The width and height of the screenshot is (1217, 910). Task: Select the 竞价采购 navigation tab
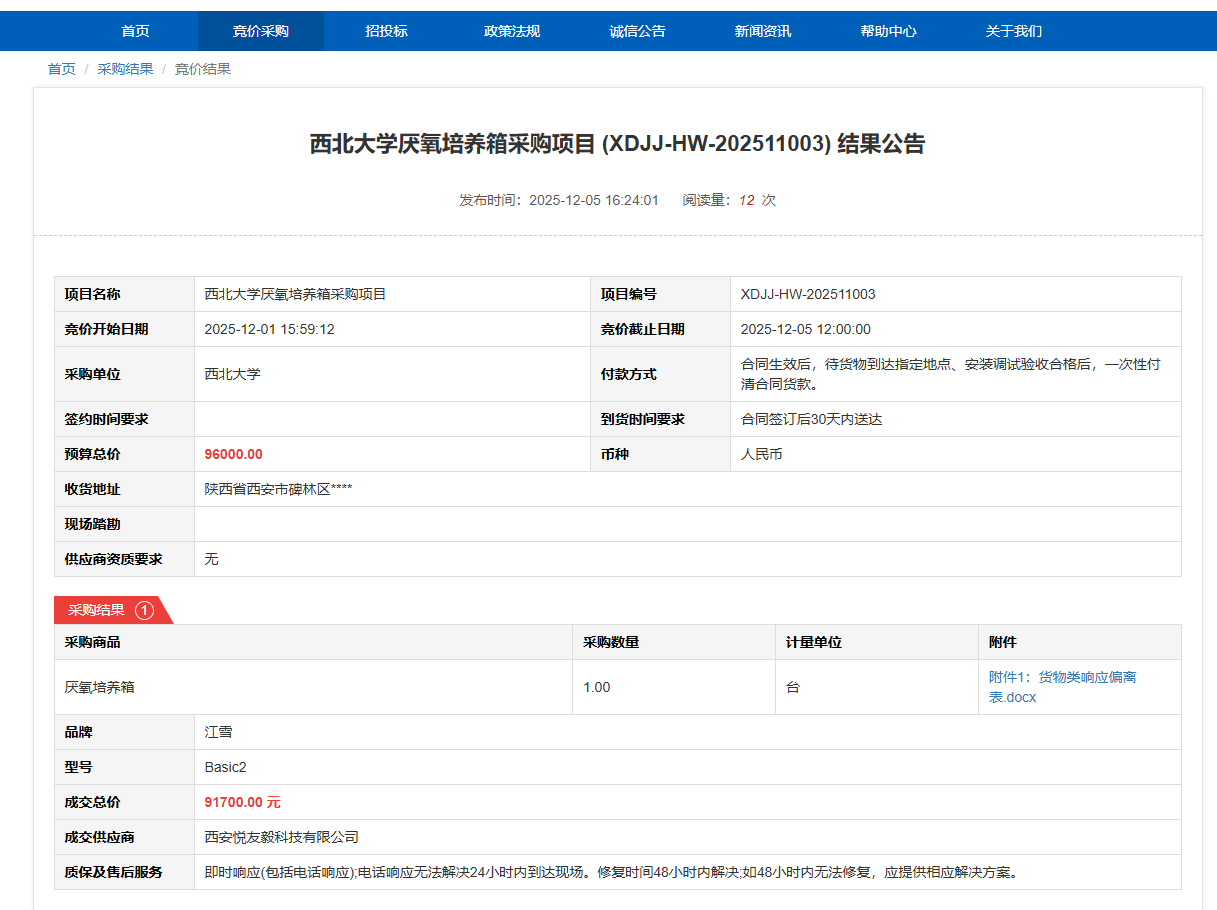pyautogui.click(x=260, y=31)
